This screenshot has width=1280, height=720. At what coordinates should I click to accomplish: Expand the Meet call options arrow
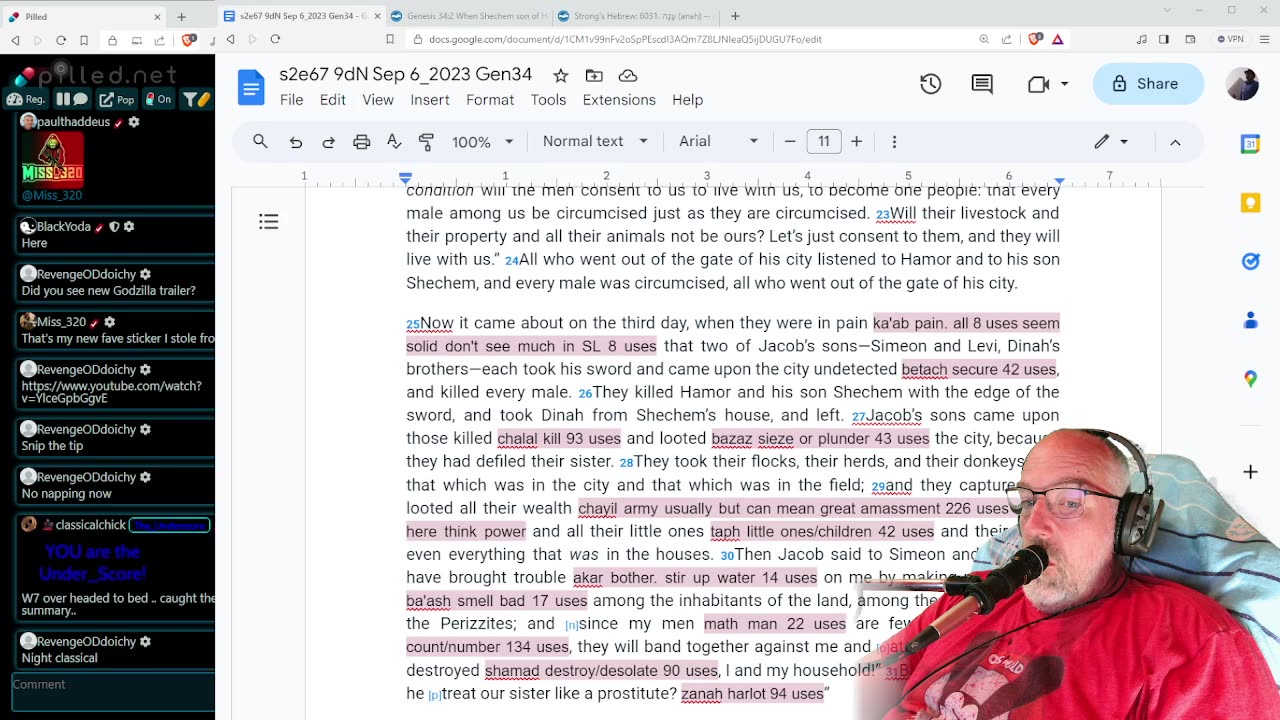coord(1064,84)
